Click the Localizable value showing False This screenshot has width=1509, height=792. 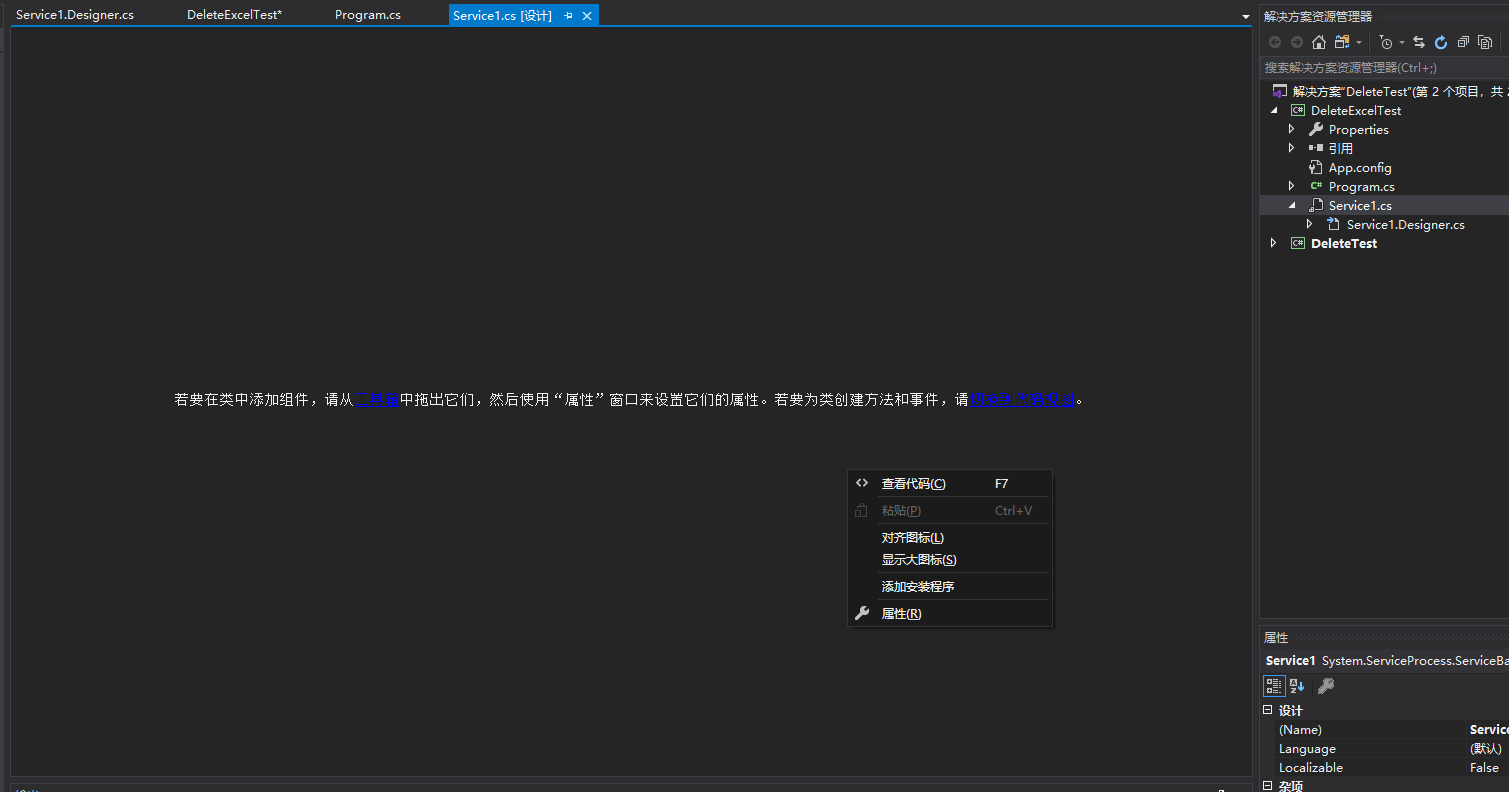(1484, 767)
